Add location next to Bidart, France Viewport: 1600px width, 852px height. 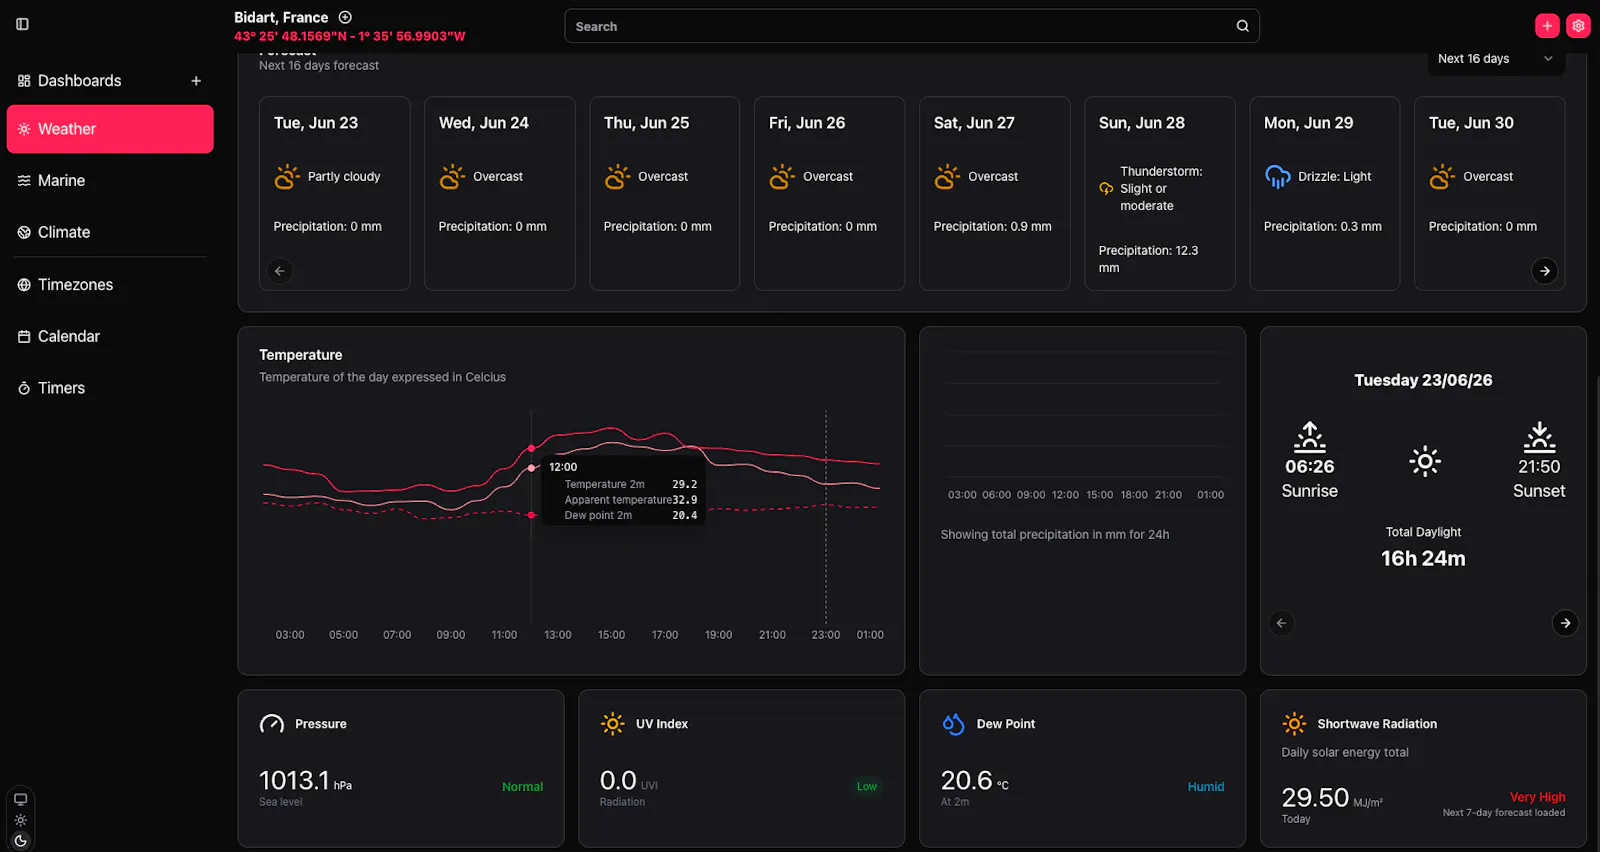[345, 17]
